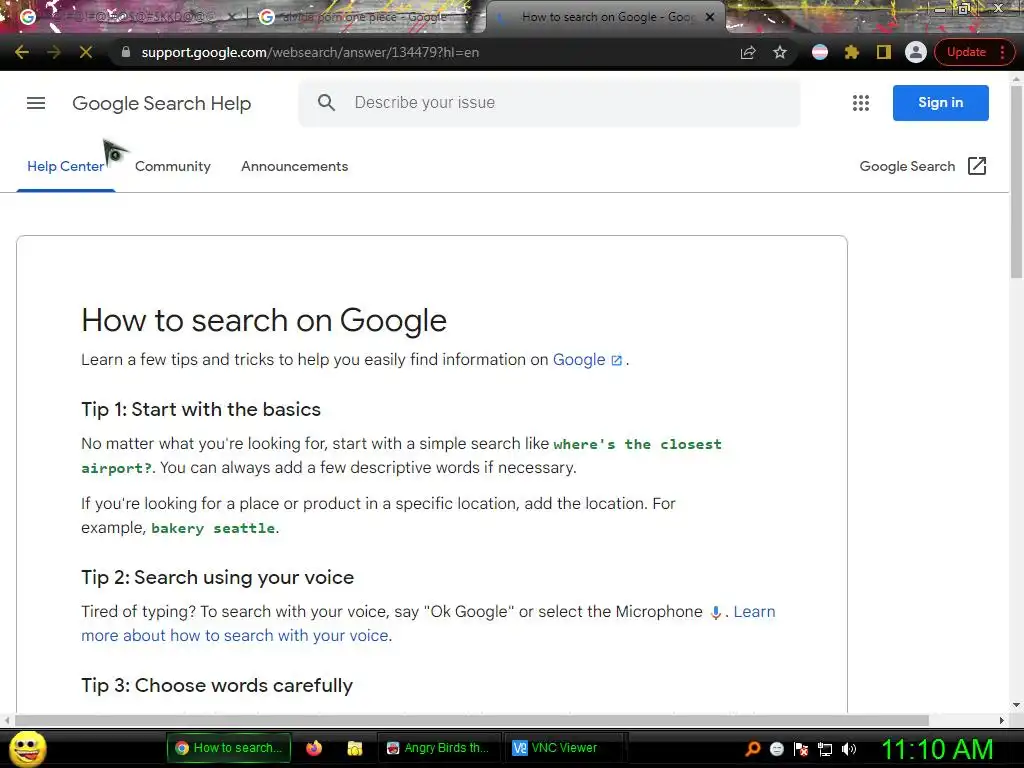The width and height of the screenshot is (1024, 768).
Task: Stop page loading with the X button
Action: pyautogui.click(x=86, y=52)
